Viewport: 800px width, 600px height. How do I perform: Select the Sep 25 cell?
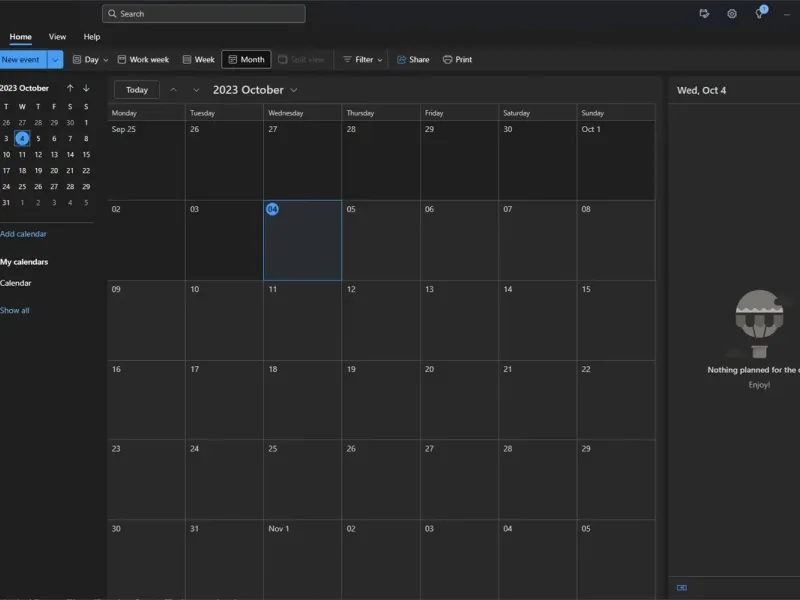(146, 160)
